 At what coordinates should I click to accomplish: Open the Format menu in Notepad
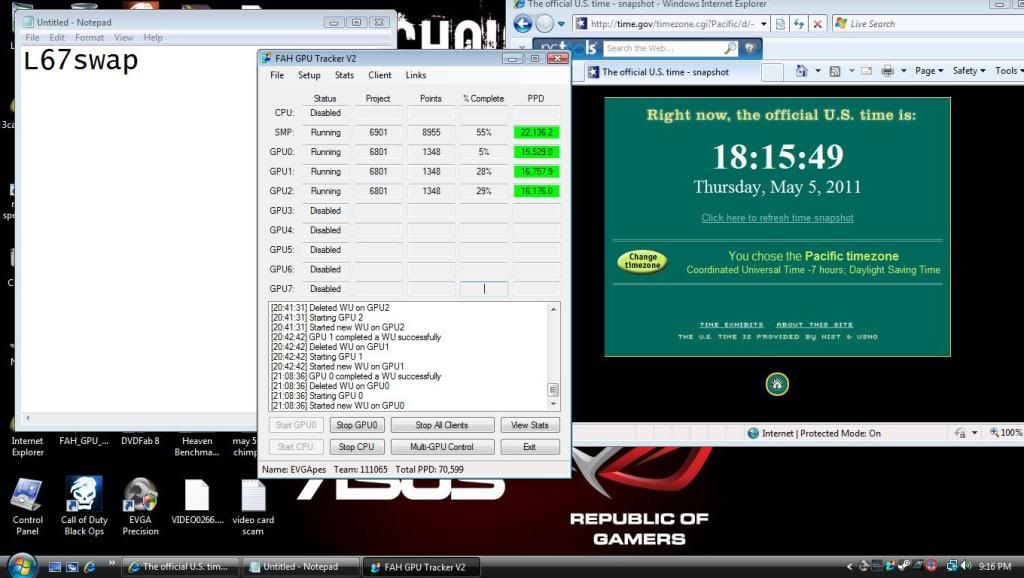(x=91, y=38)
